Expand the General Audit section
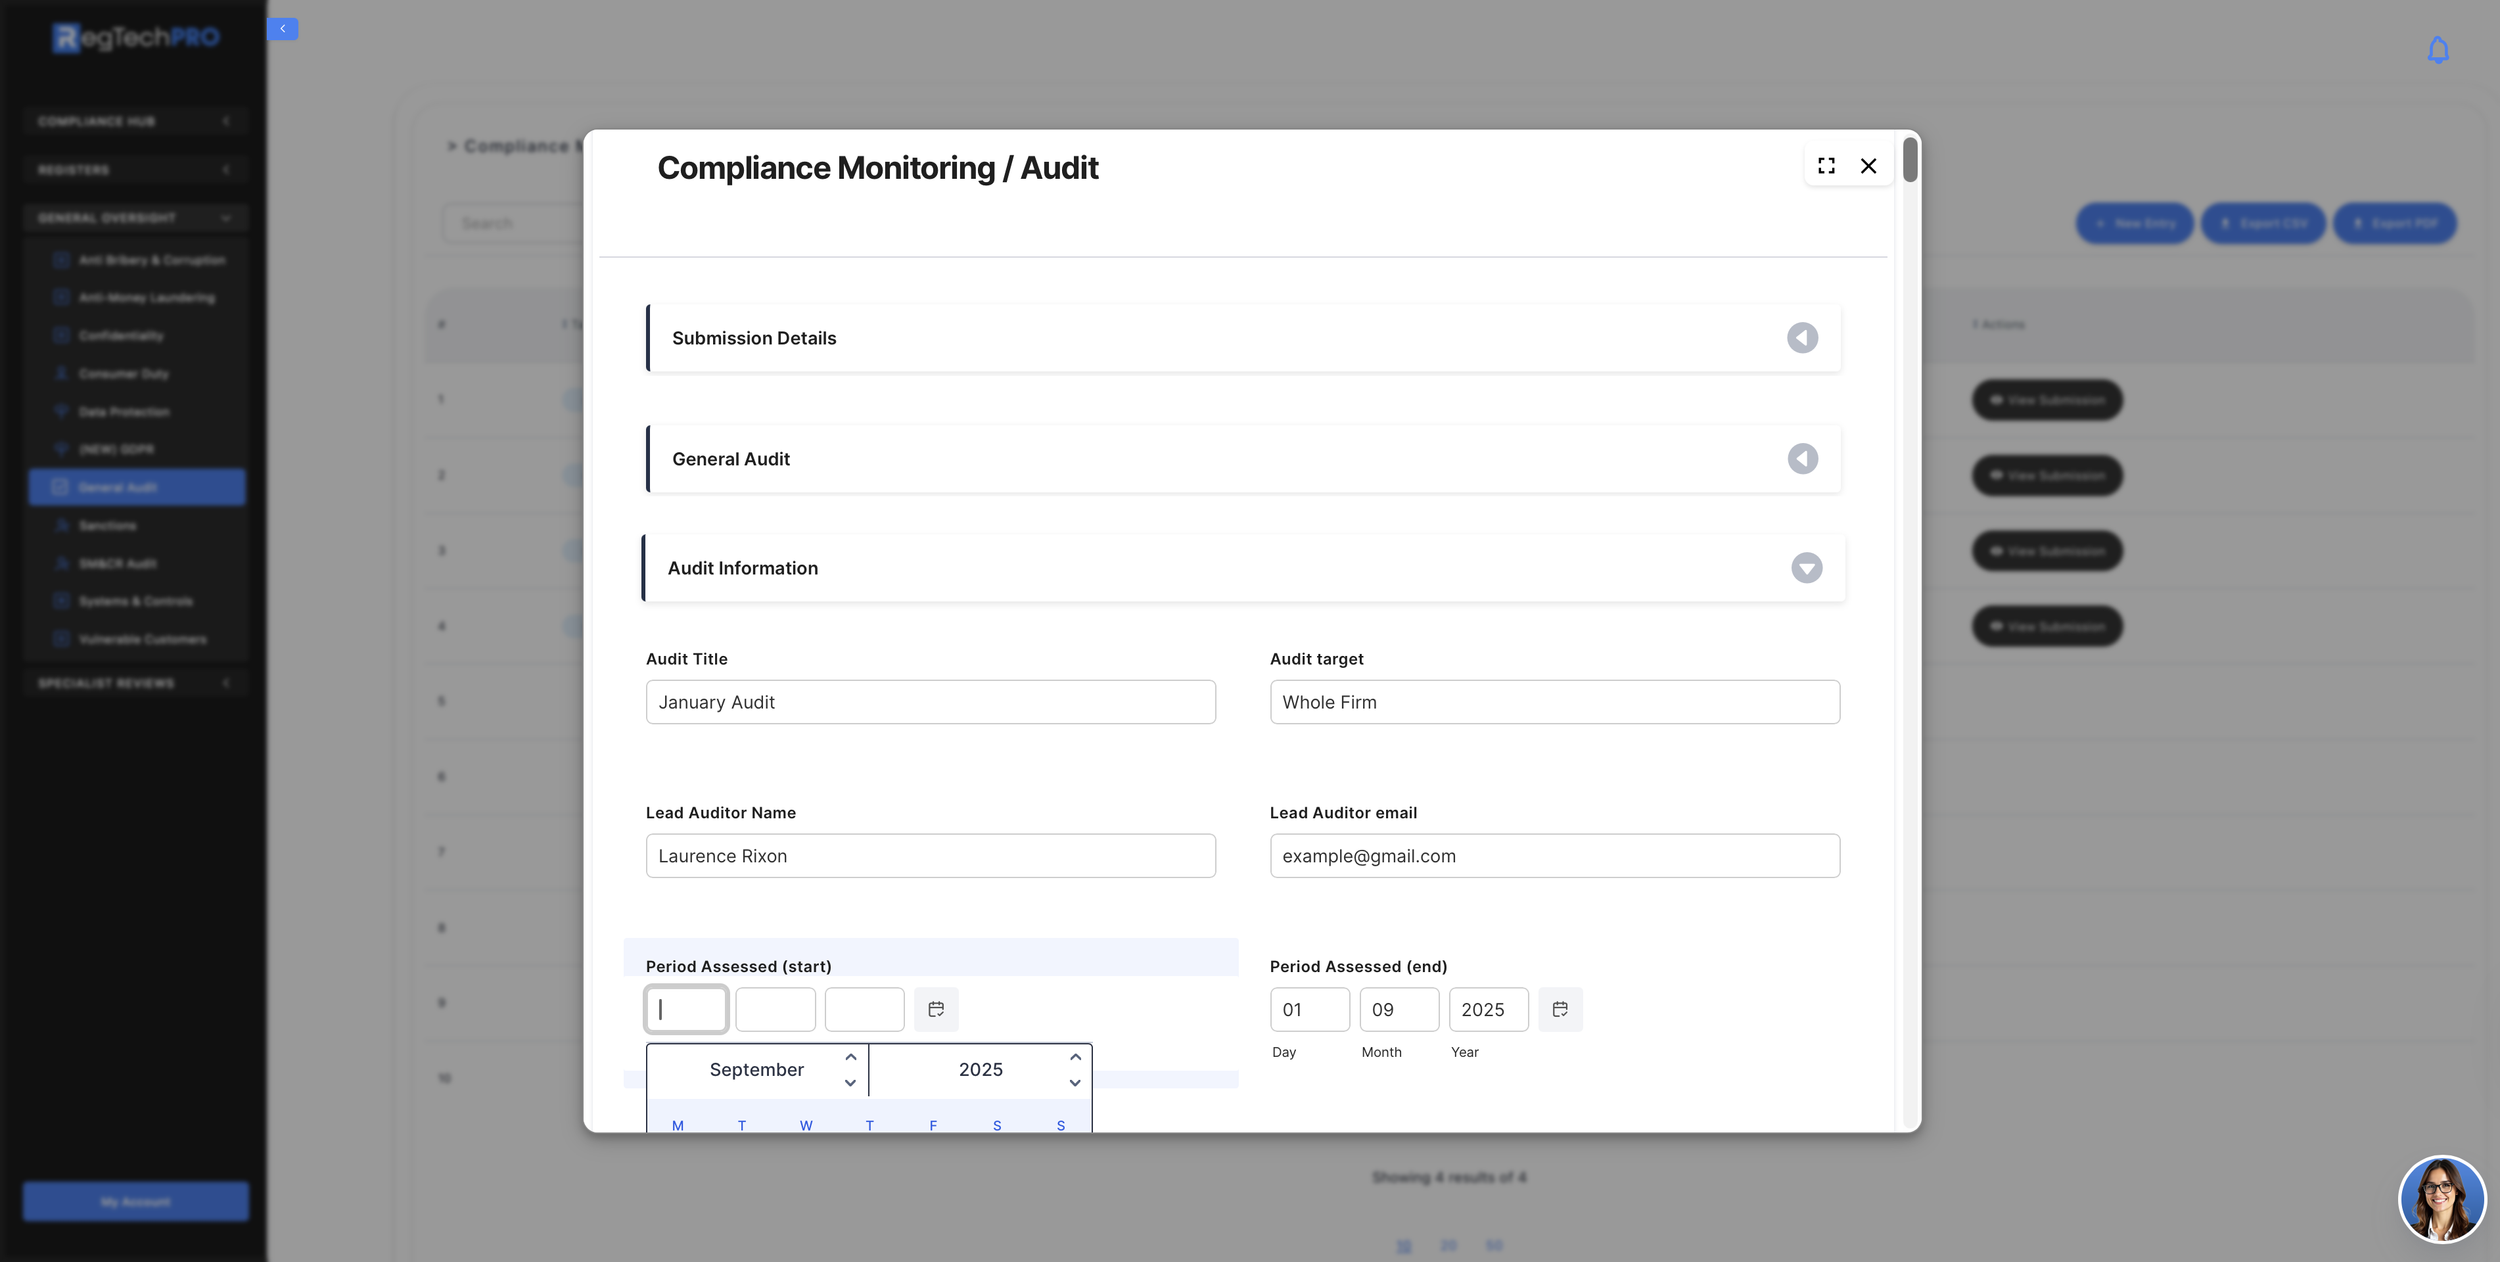The width and height of the screenshot is (2500, 1262). point(1802,459)
